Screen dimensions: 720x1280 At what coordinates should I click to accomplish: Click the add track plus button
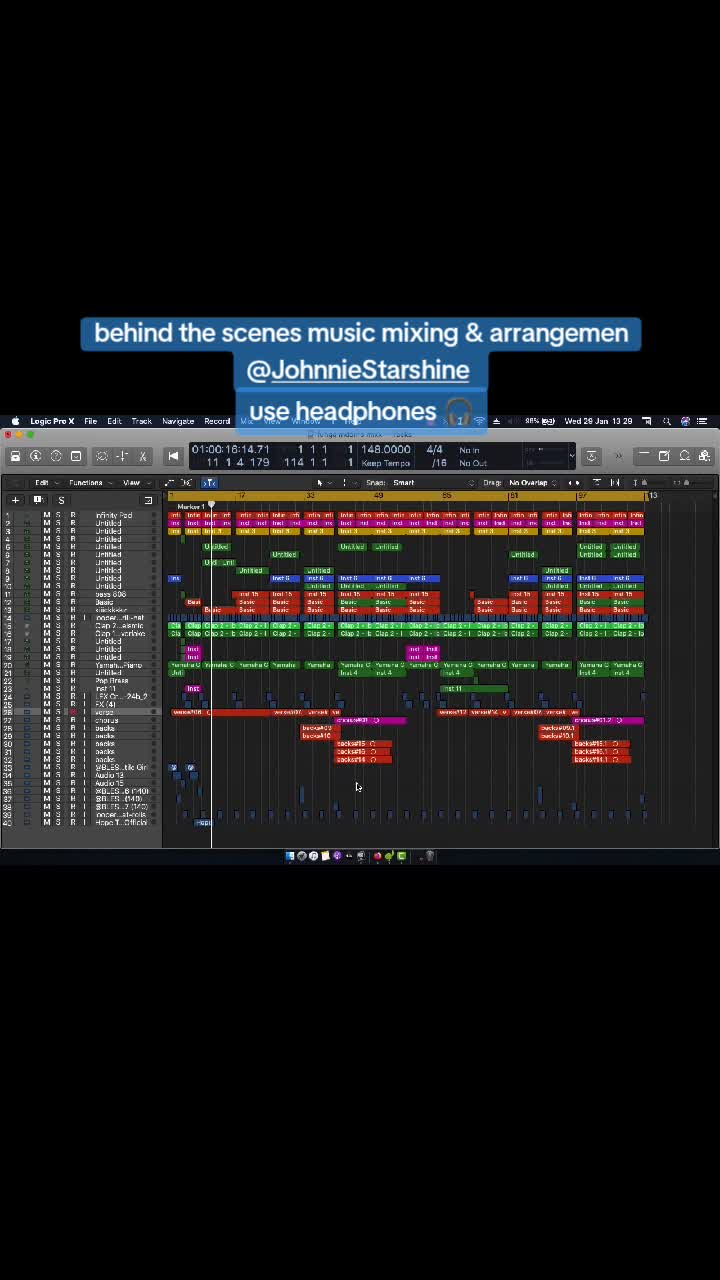coord(15,500)
